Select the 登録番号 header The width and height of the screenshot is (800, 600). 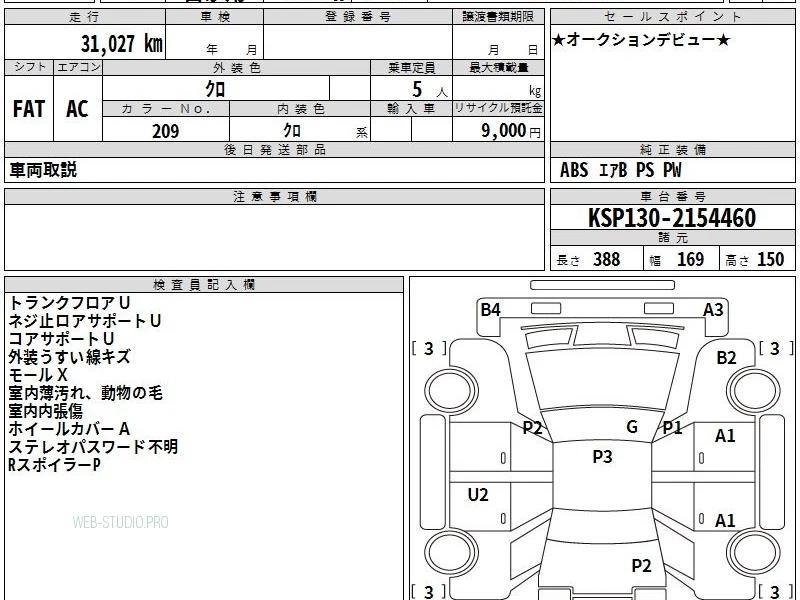(358, 16)
